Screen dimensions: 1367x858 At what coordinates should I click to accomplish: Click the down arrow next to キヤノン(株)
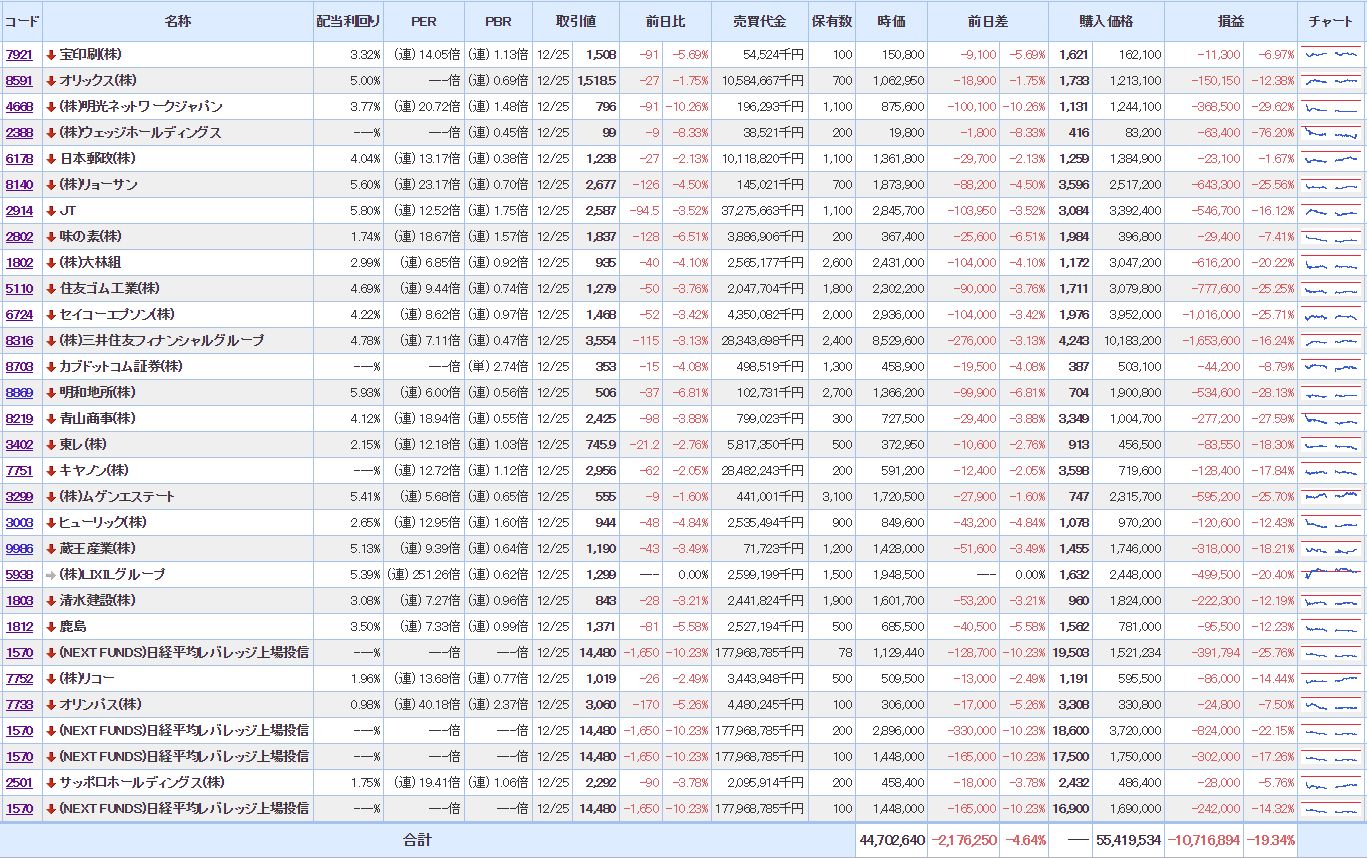pos(51,471)
